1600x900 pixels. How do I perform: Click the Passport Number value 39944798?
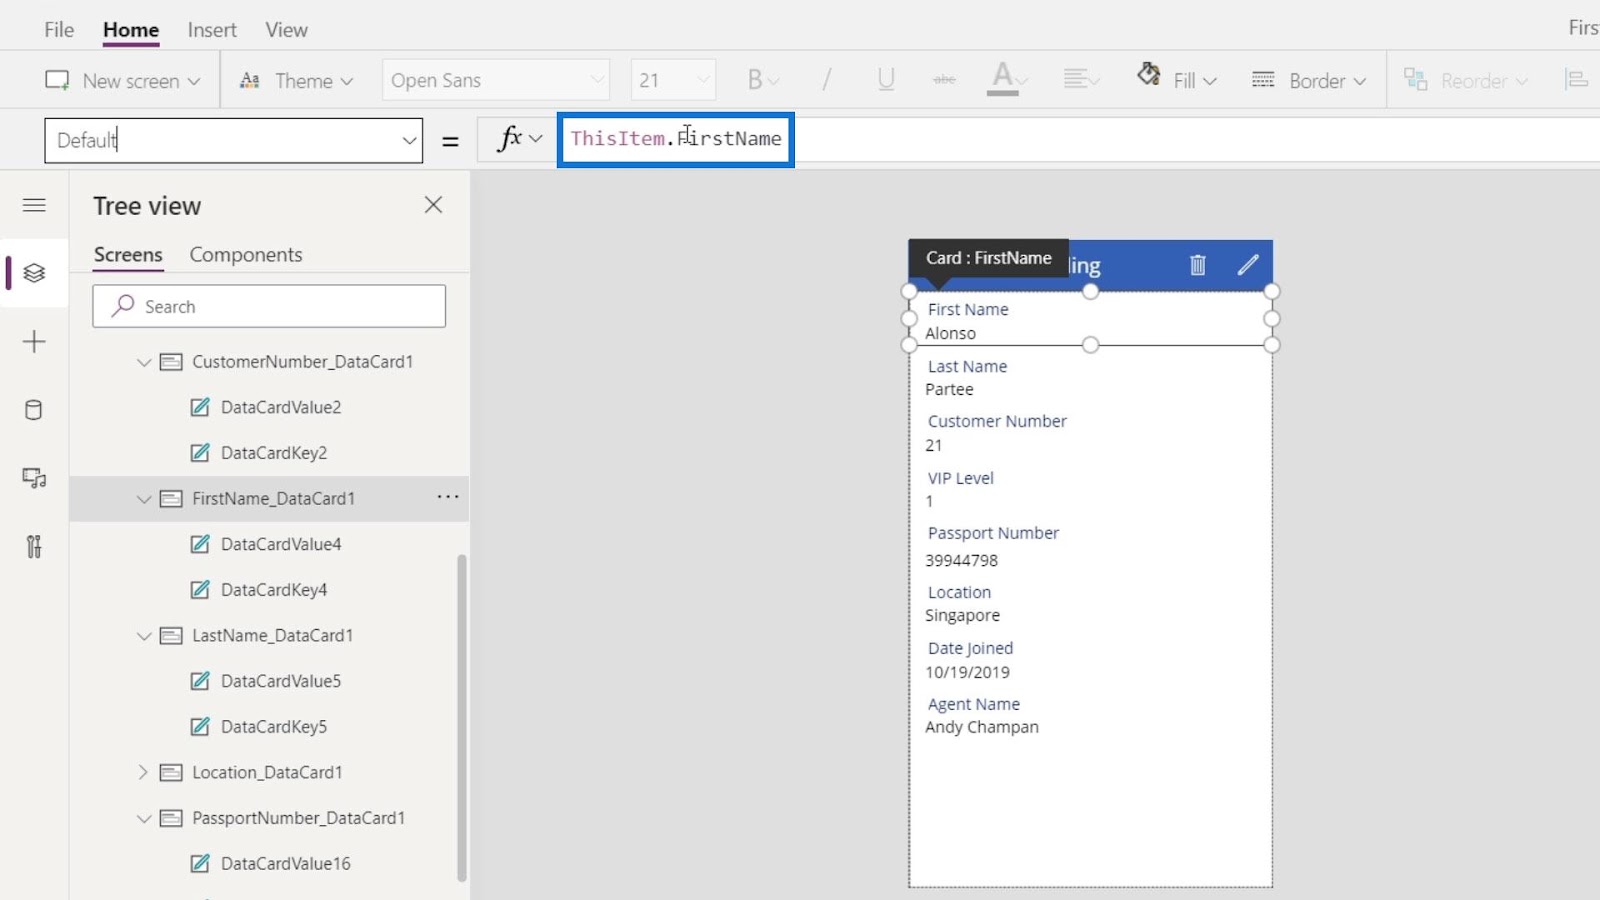pyautogui.click(x=961, y=561)
